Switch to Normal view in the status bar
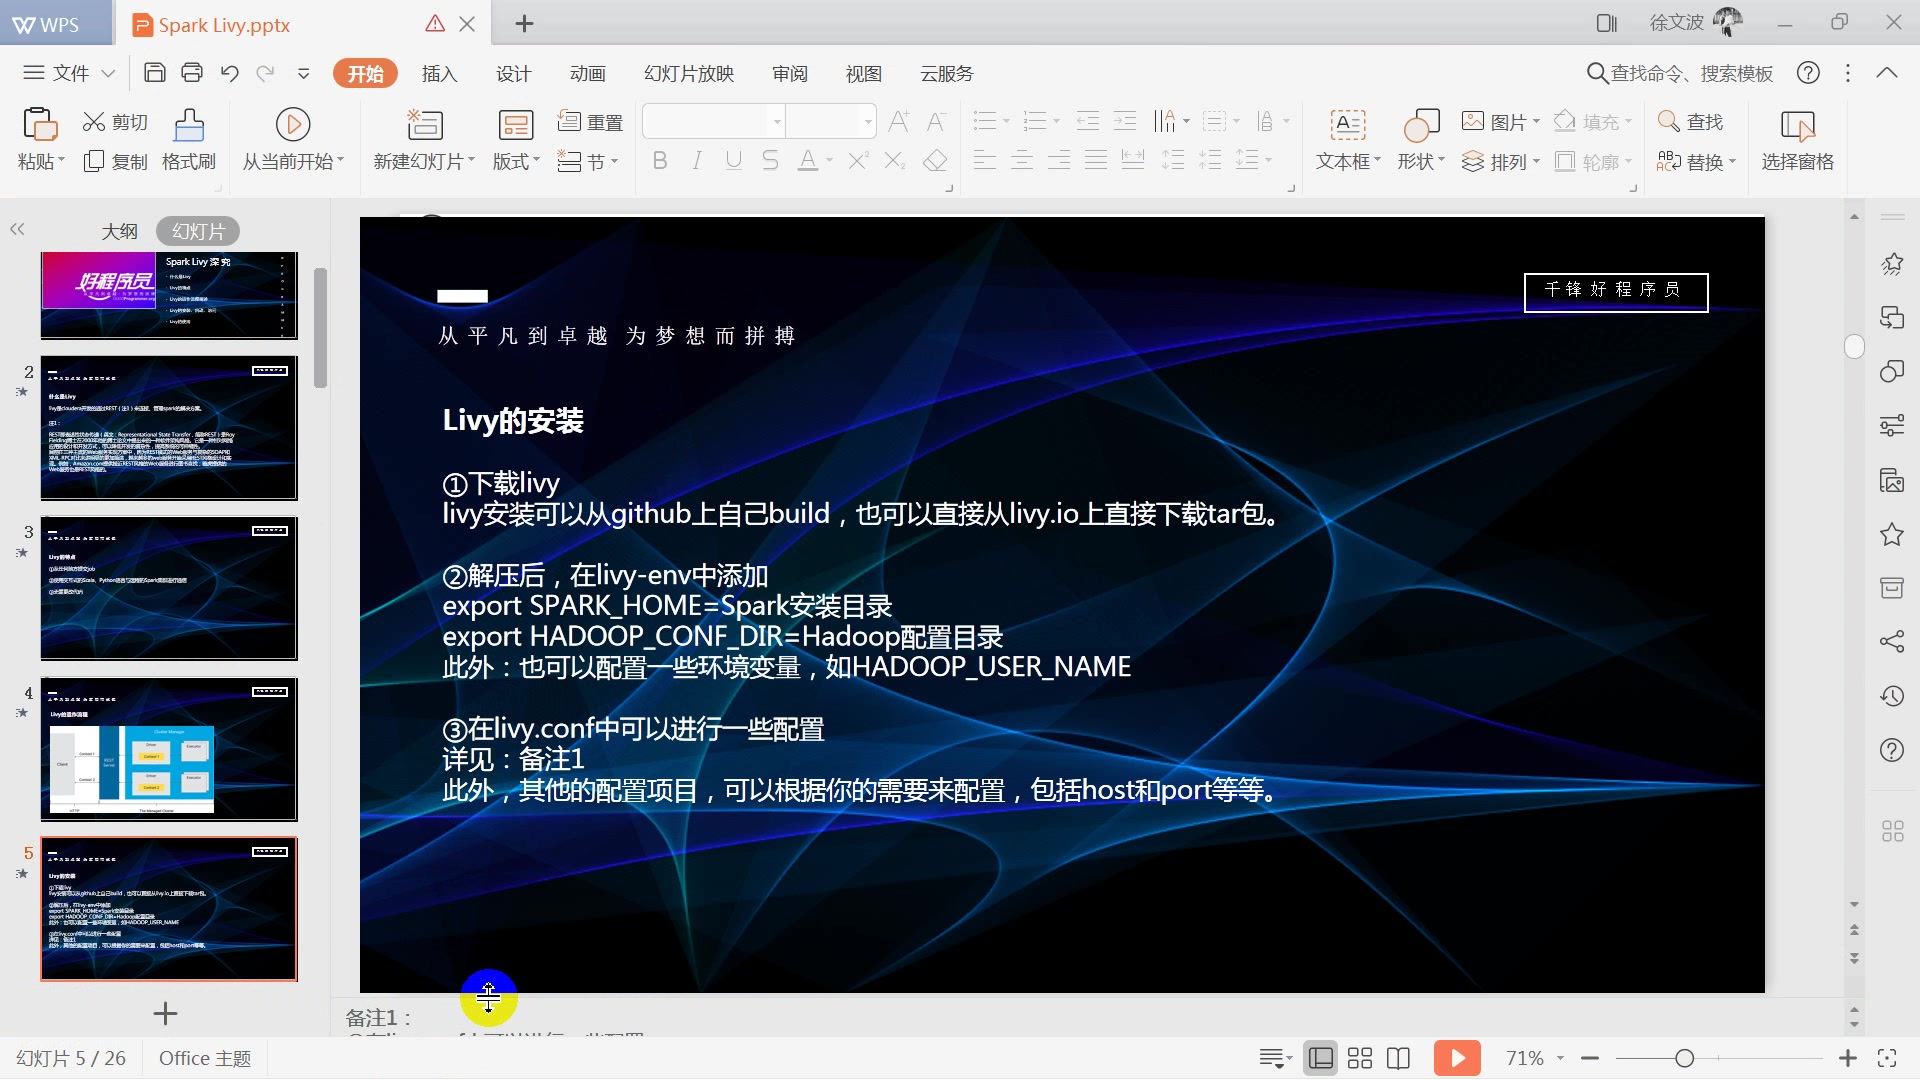This screenshot has height=1080, width=1920. 1321,1058
